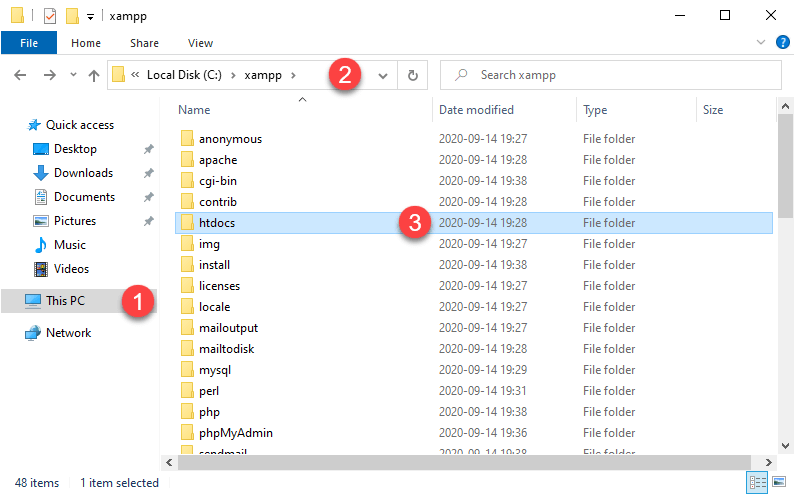Click in the Search xampp field
Screen dimensions: 795x495
click(x=610, y=75)
